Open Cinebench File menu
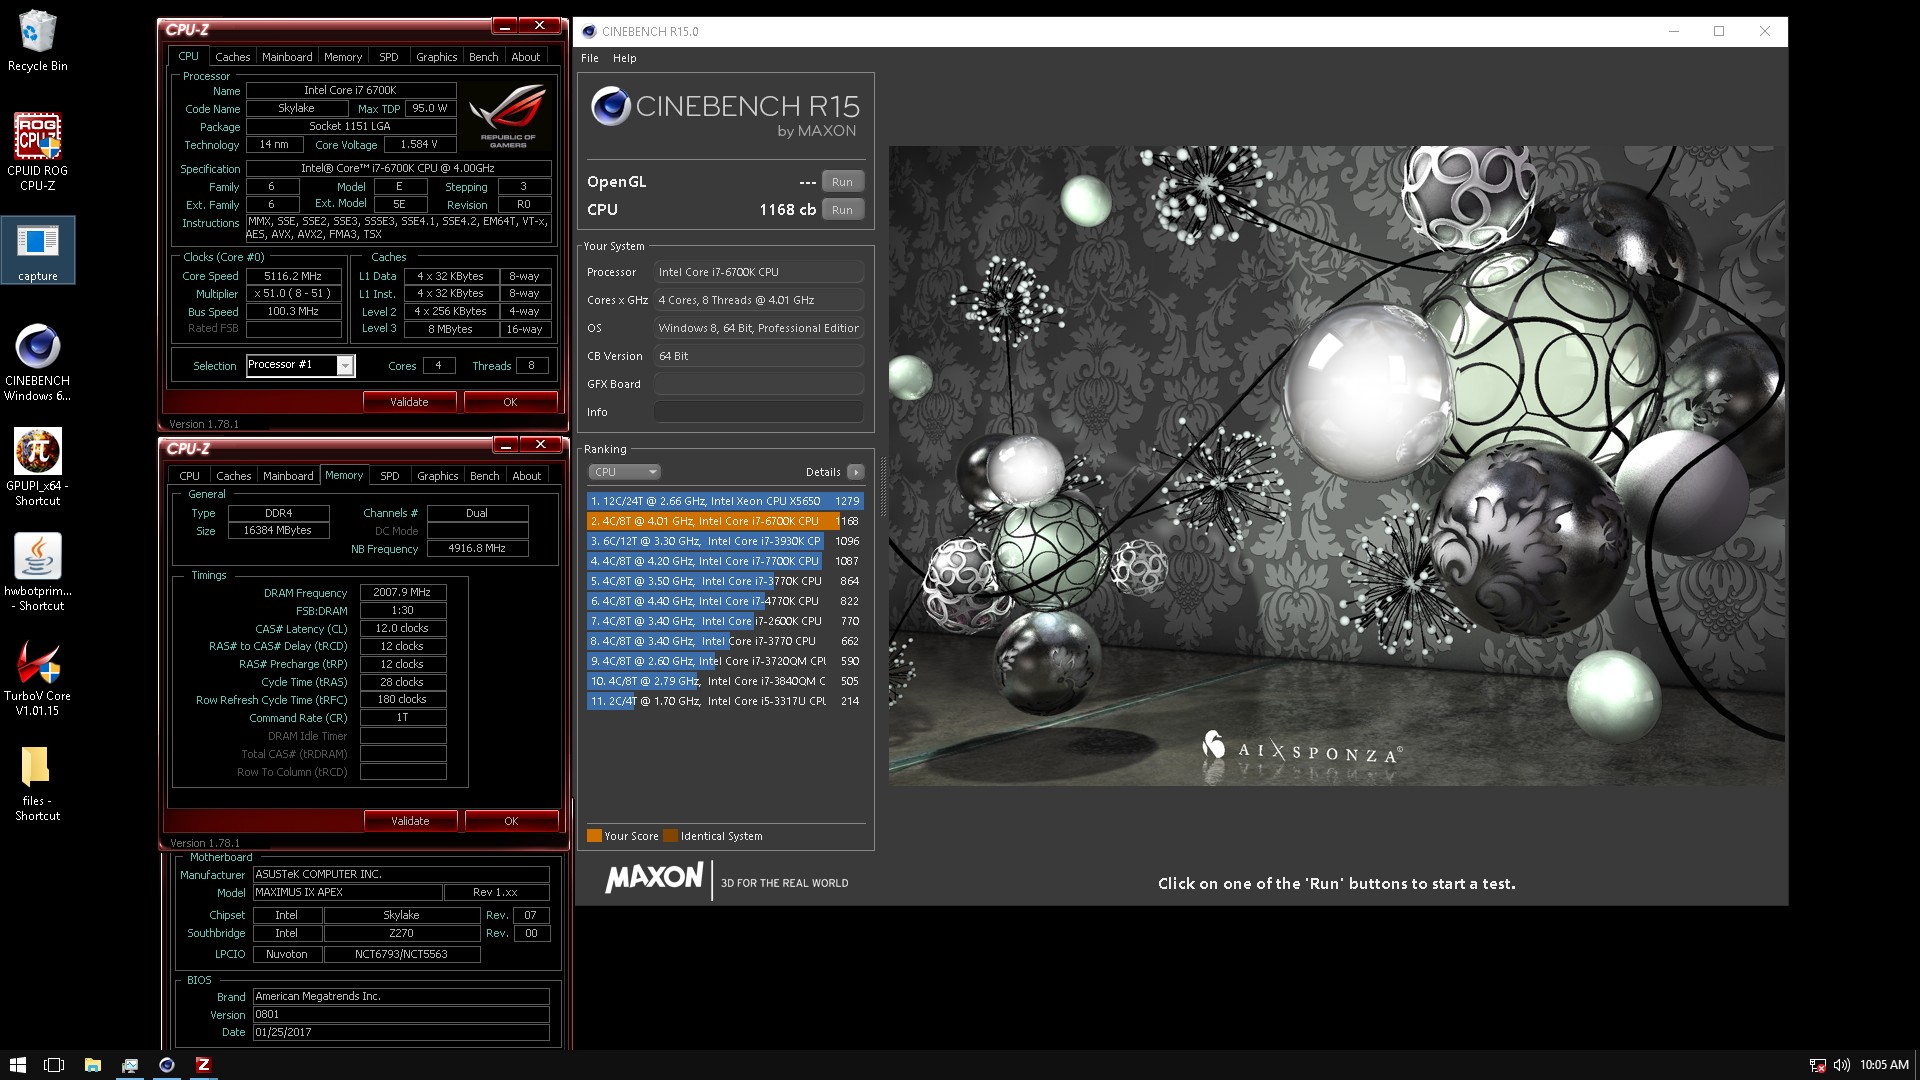 [x=590, y=58]
